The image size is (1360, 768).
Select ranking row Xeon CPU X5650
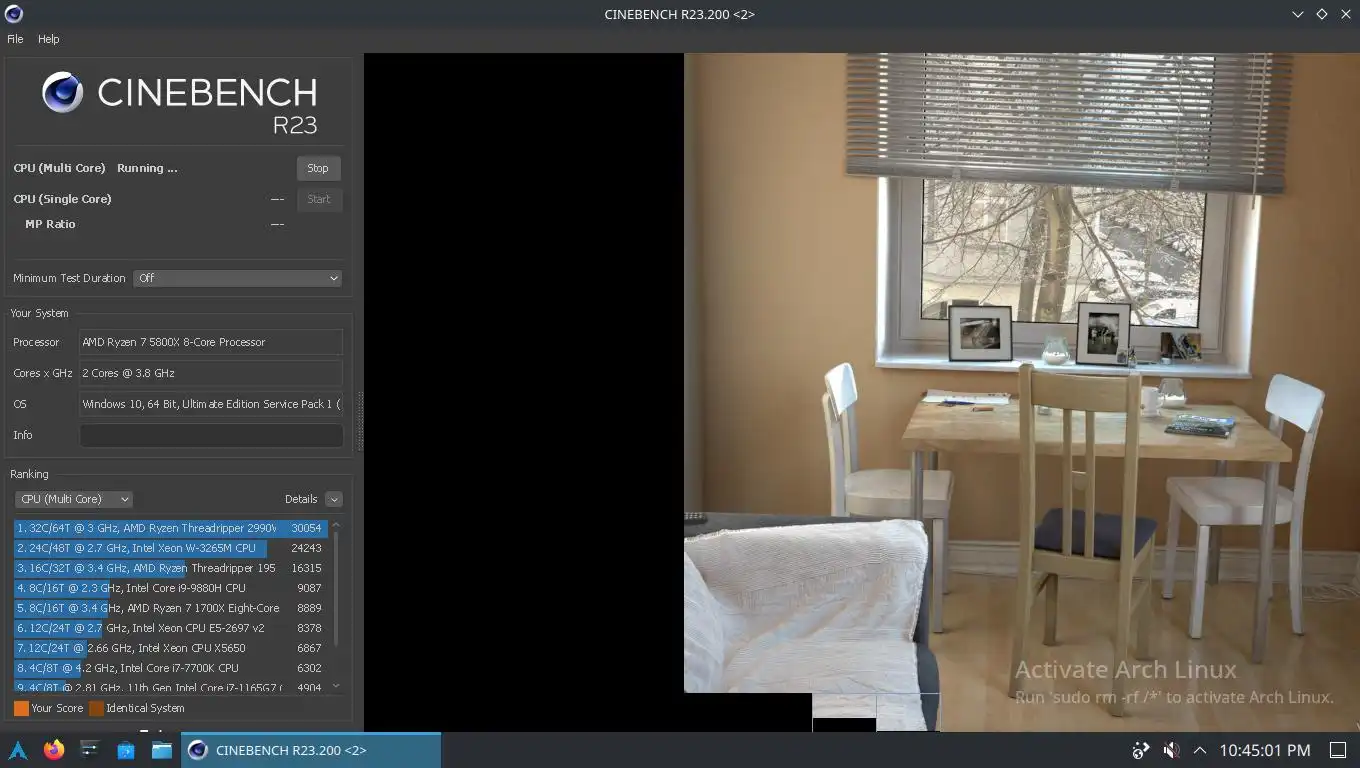170,648
